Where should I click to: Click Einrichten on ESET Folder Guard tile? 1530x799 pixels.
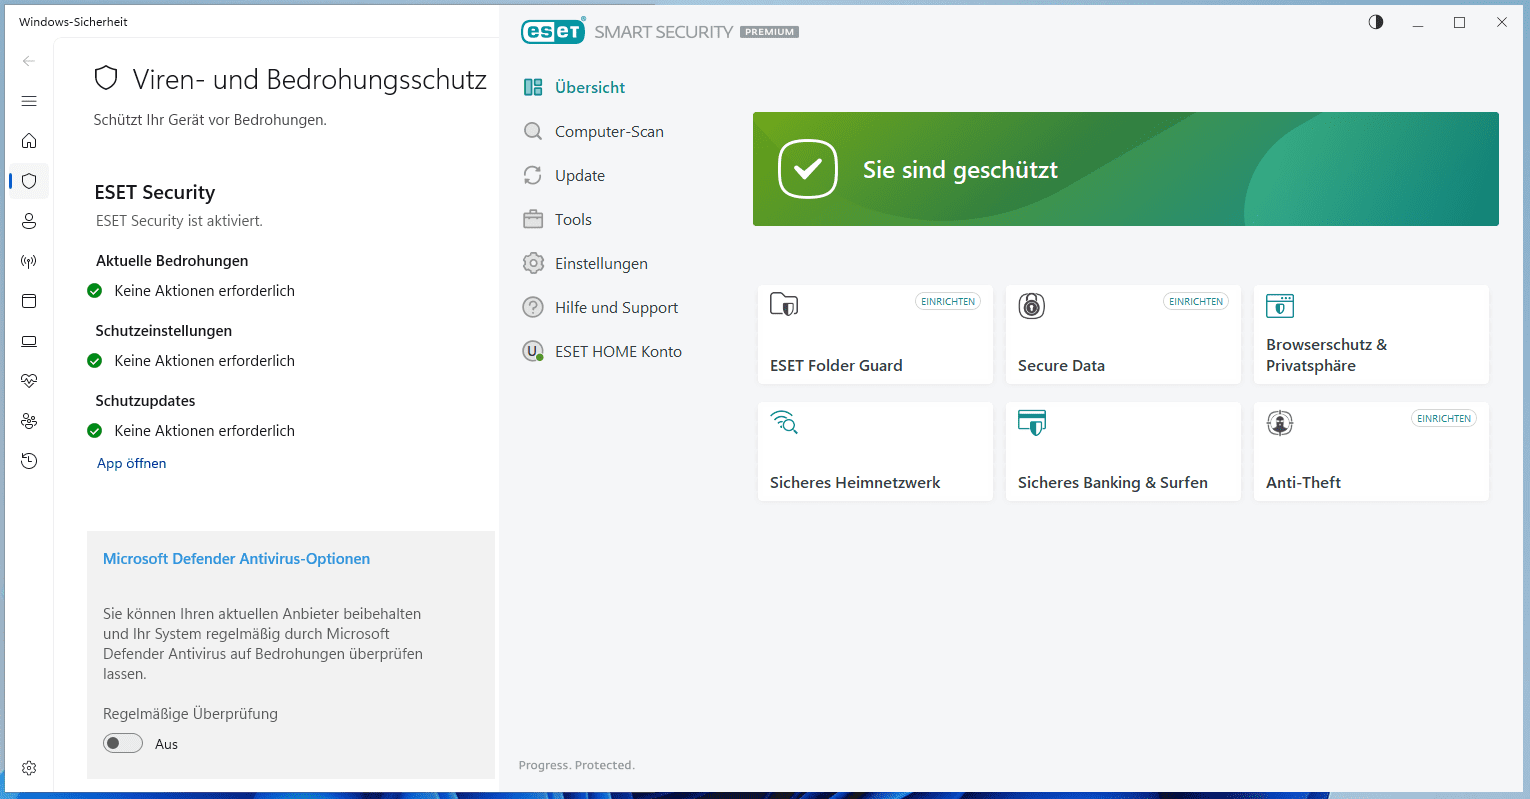coord(947,301)
